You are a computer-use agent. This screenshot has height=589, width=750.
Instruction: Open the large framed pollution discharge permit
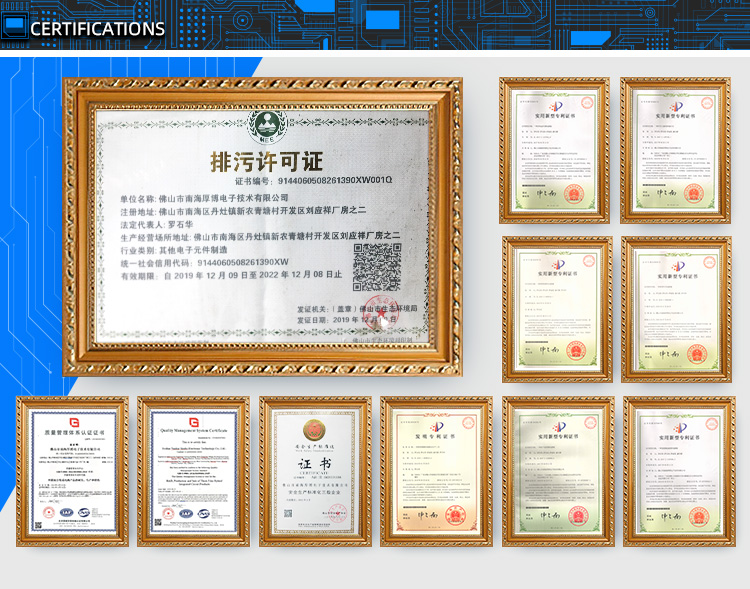click(x=262, y=225)
